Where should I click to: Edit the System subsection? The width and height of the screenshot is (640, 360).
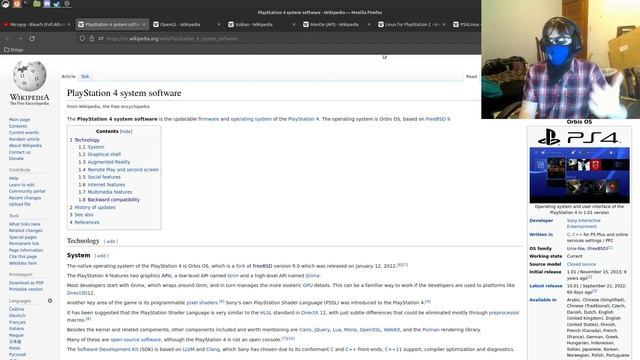[101, 256]
